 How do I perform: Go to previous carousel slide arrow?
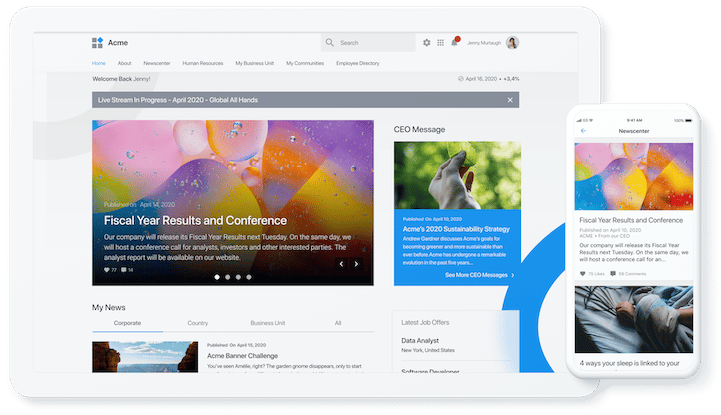[341, 264]
